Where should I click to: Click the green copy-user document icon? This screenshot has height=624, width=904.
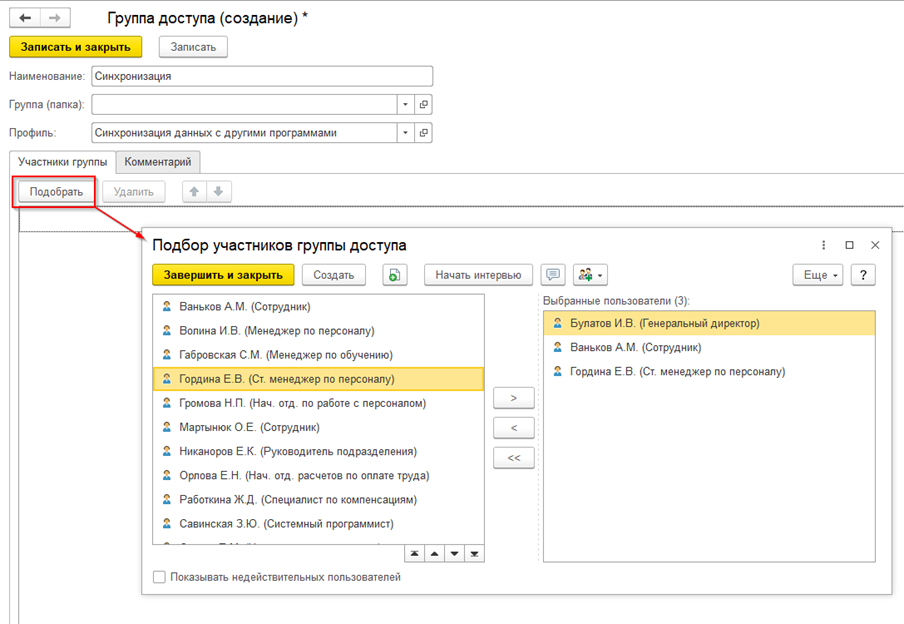pyautogui.click(x=395, y=275)
